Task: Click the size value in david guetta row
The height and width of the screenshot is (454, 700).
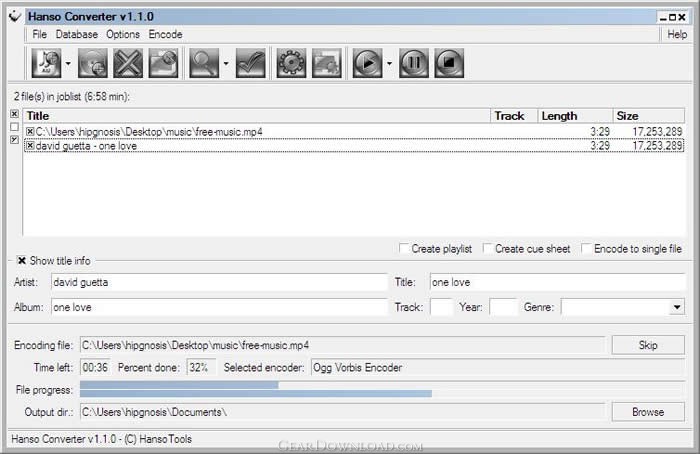Action: pos(657,146)
